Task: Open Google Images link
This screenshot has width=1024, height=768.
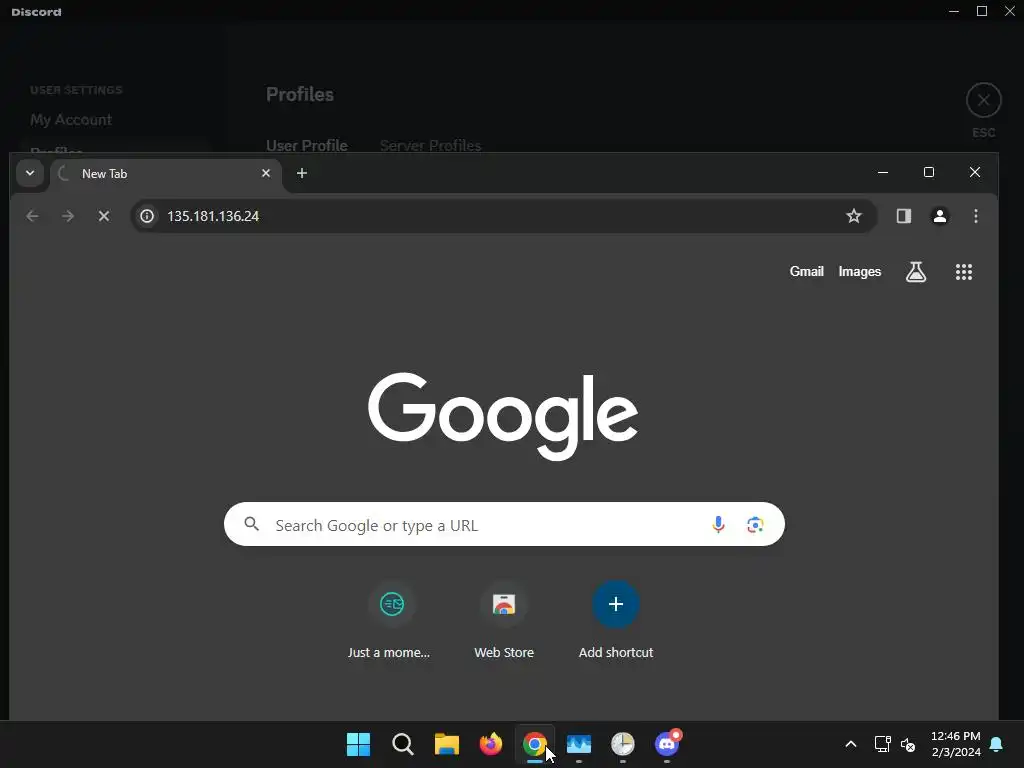Action: click(x=859, y=272)
